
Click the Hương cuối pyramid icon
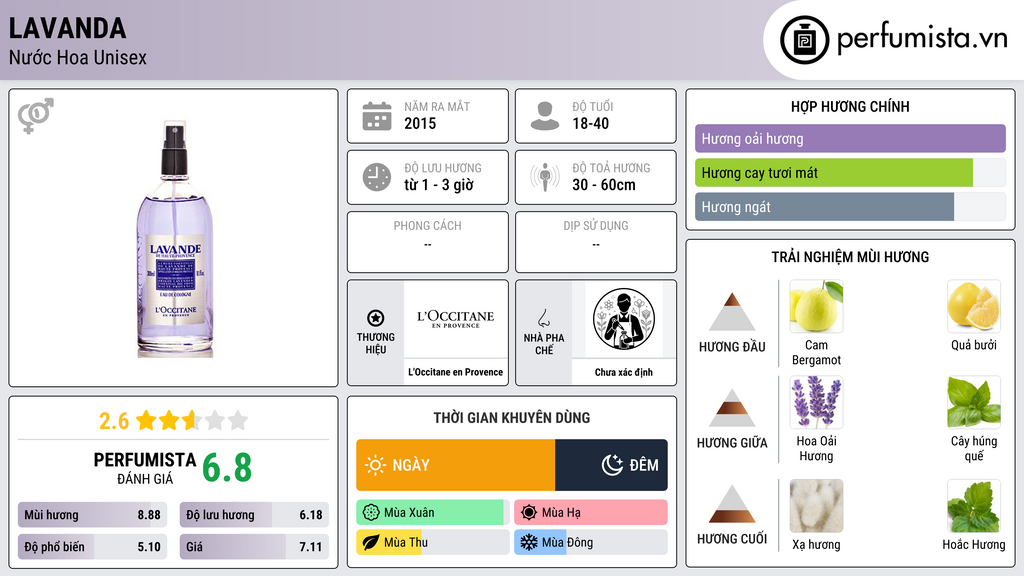pyautogui.click(x=732, y=504)
